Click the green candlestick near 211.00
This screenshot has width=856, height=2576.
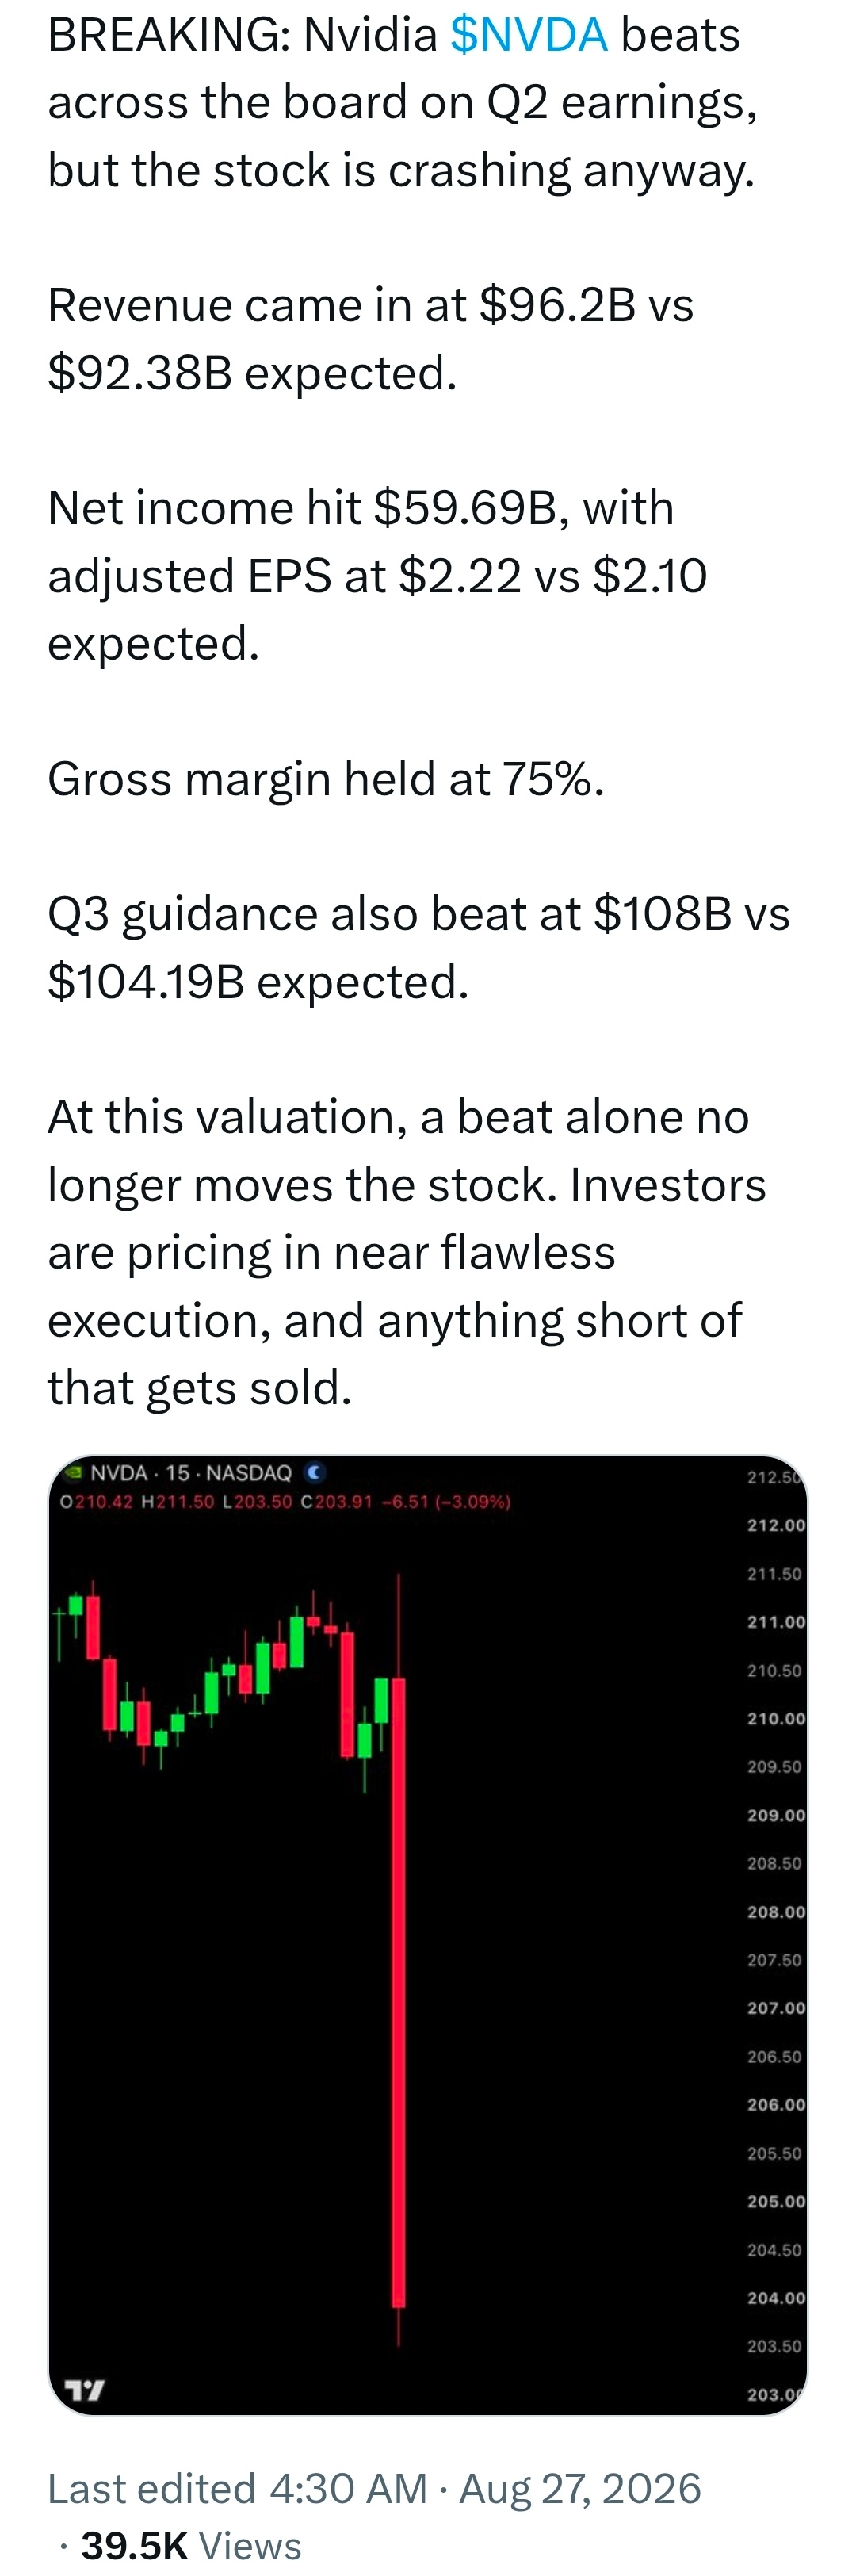click(296, 1642)
